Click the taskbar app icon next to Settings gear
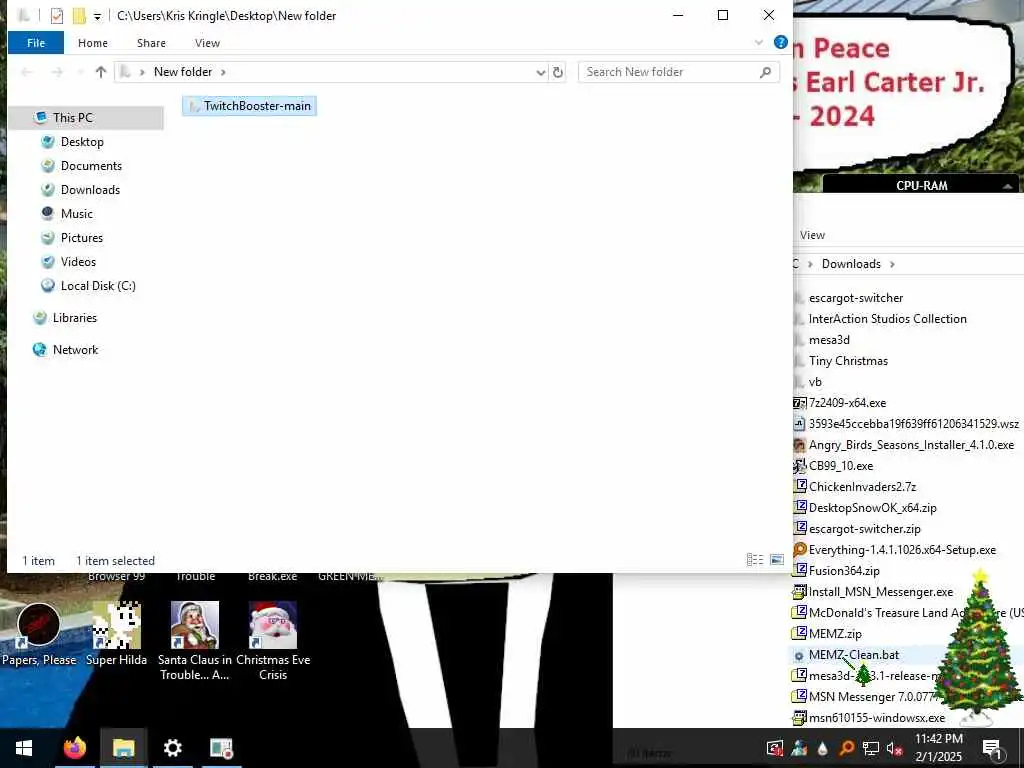This screenshot has width=1024, height=768. coord(221,748)
